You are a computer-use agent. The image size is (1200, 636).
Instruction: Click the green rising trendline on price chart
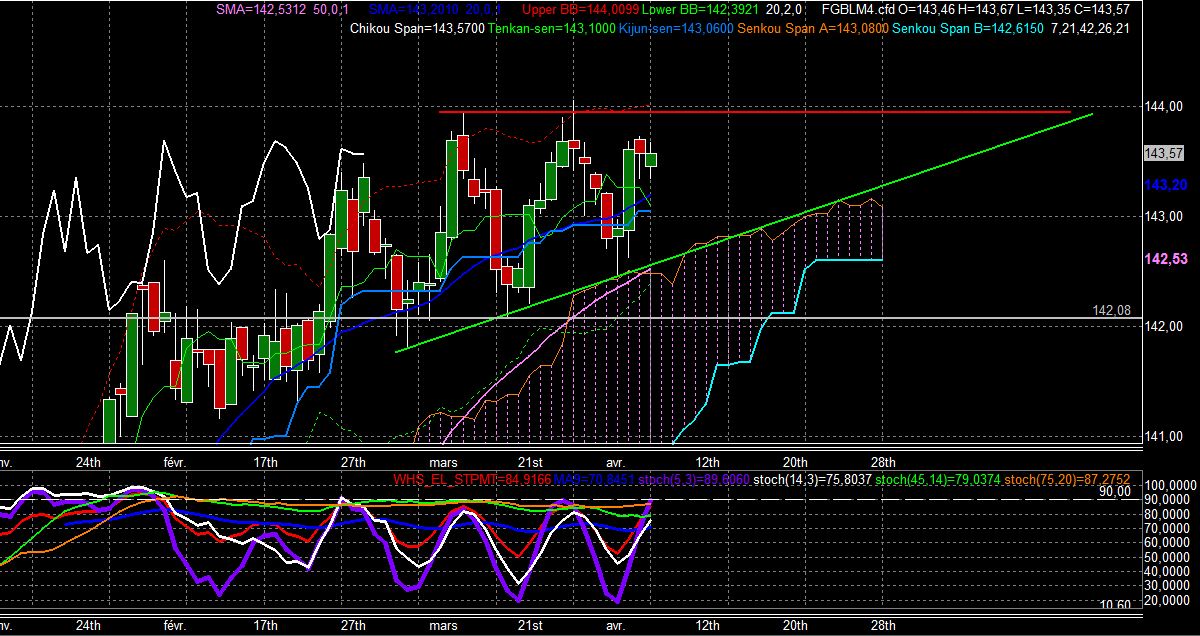(x=745, y=232)
